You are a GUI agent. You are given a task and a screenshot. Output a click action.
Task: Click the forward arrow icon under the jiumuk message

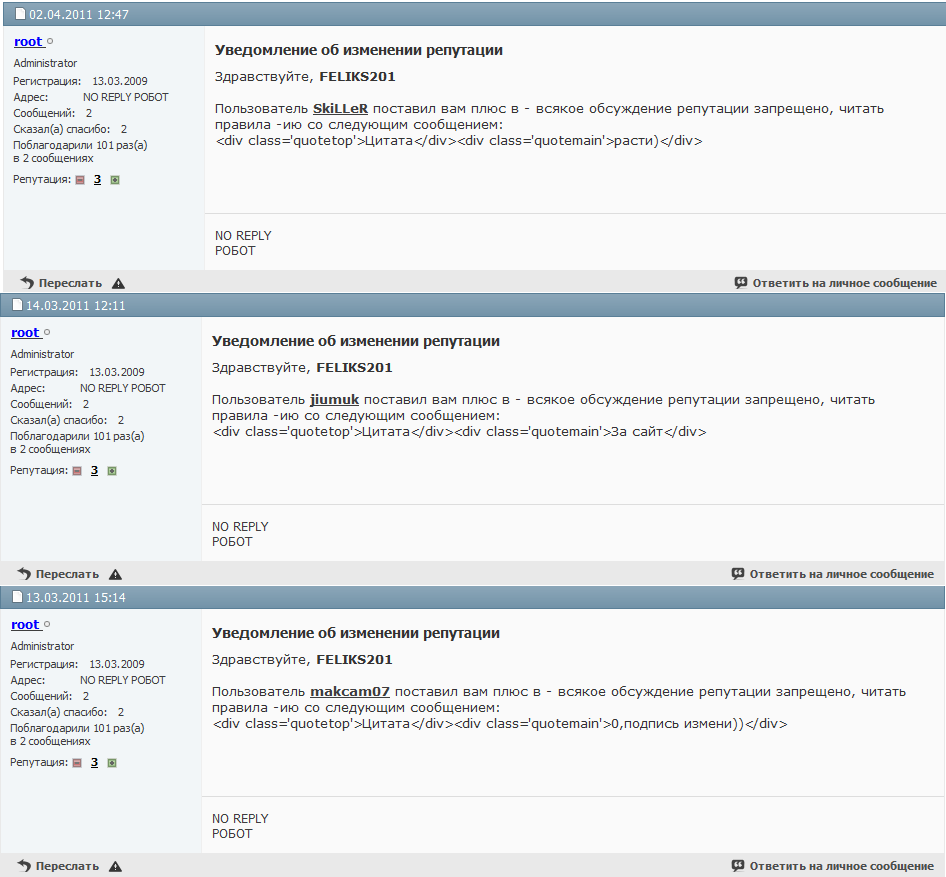pos(24,574)
